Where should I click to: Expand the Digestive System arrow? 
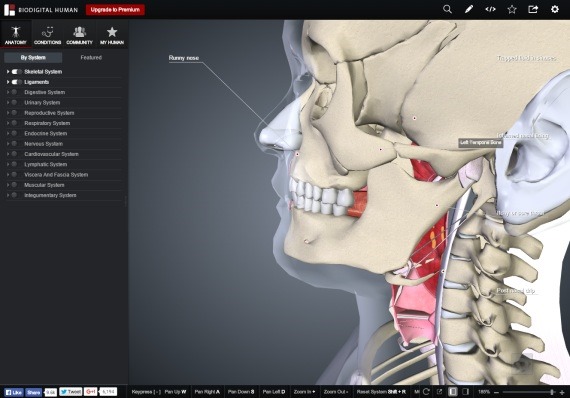8,92
